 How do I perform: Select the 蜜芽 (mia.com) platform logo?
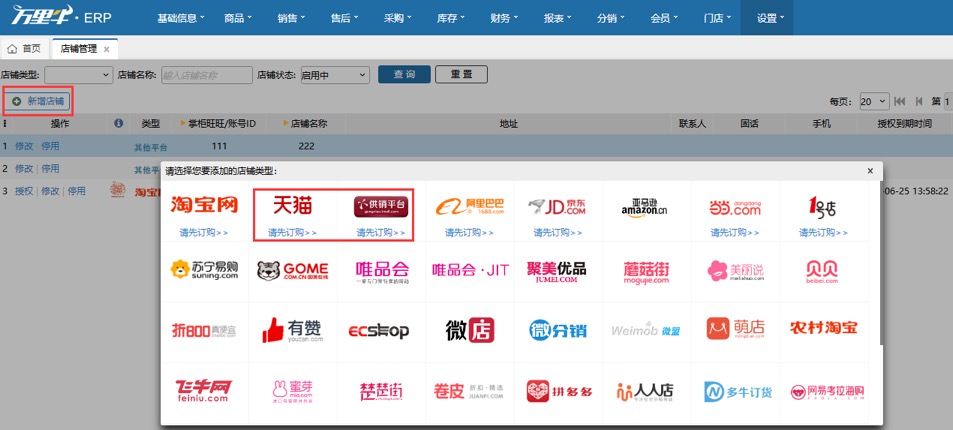point(293,392)
